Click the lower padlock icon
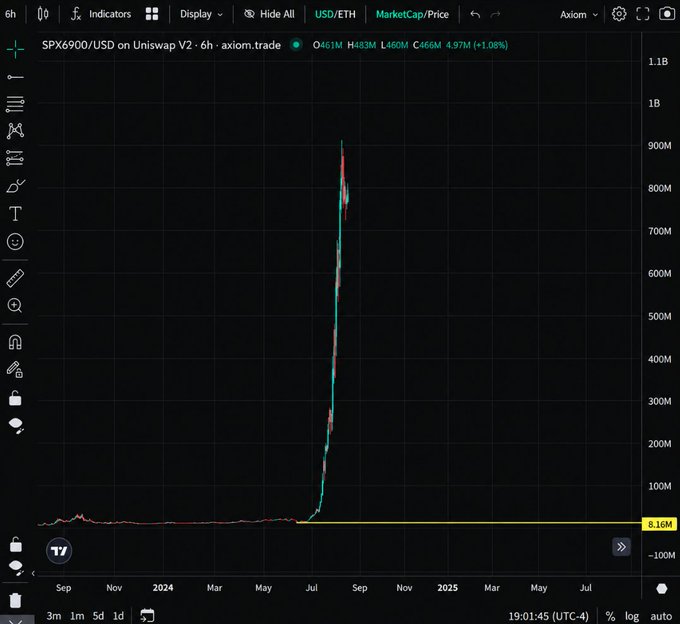Image resolution: width=680 pixels, height=624 pixels. tap(16, 544)
